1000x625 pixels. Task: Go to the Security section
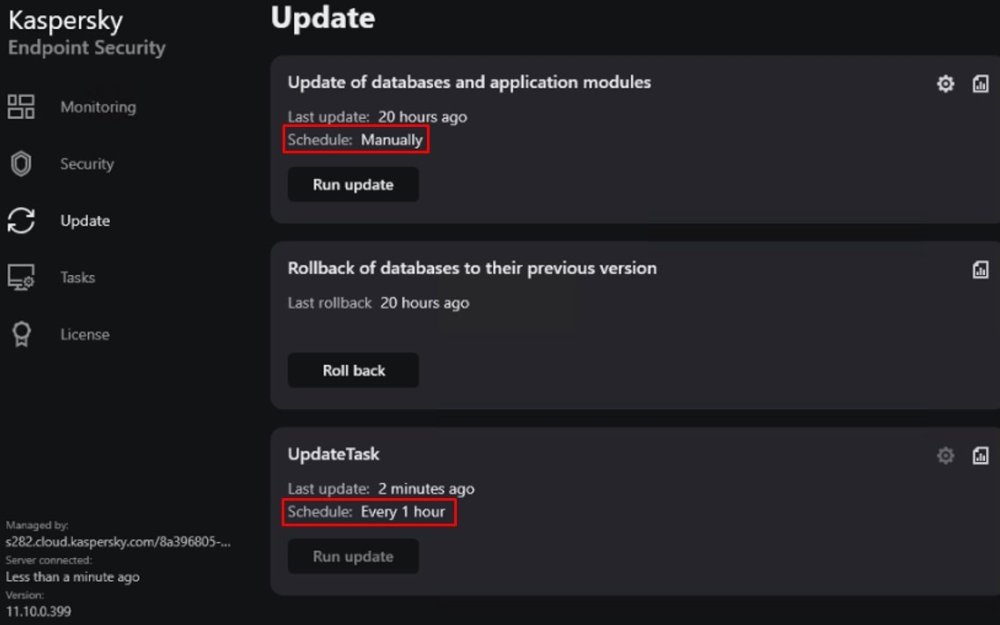pyautogui.click(x=87, y=164)
